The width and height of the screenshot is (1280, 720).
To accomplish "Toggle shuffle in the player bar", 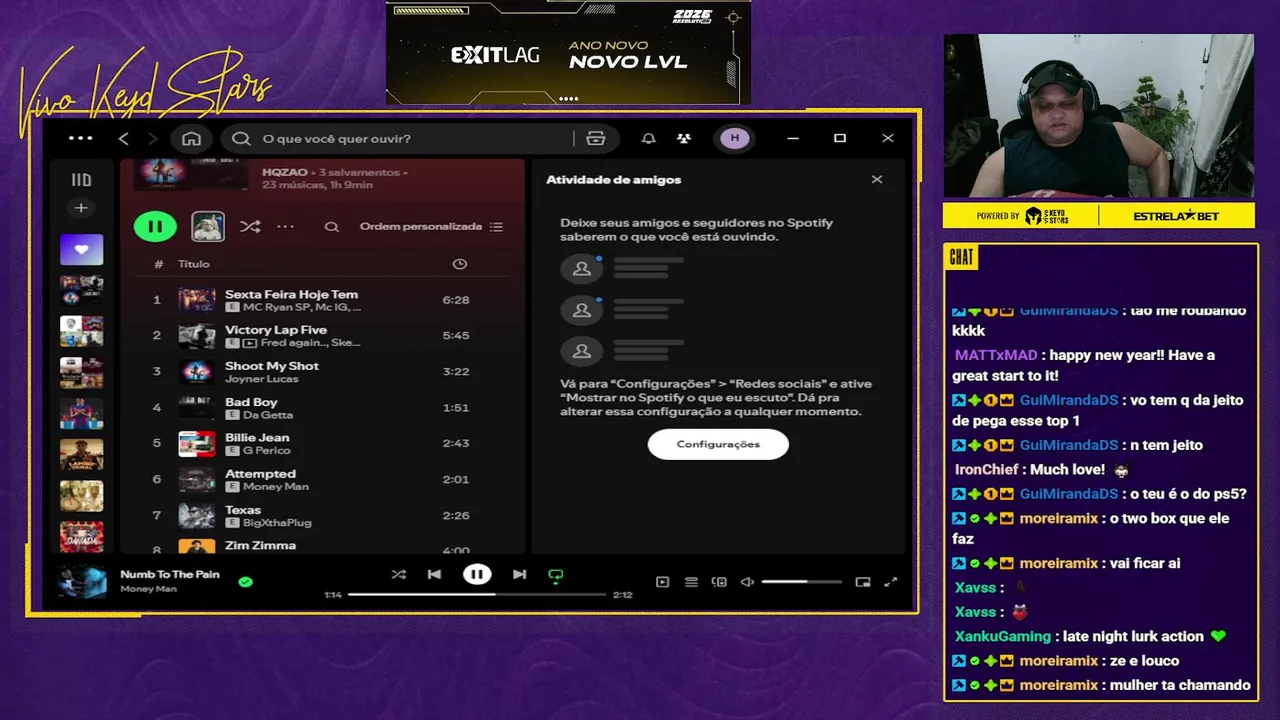I will tap(398, 574).
